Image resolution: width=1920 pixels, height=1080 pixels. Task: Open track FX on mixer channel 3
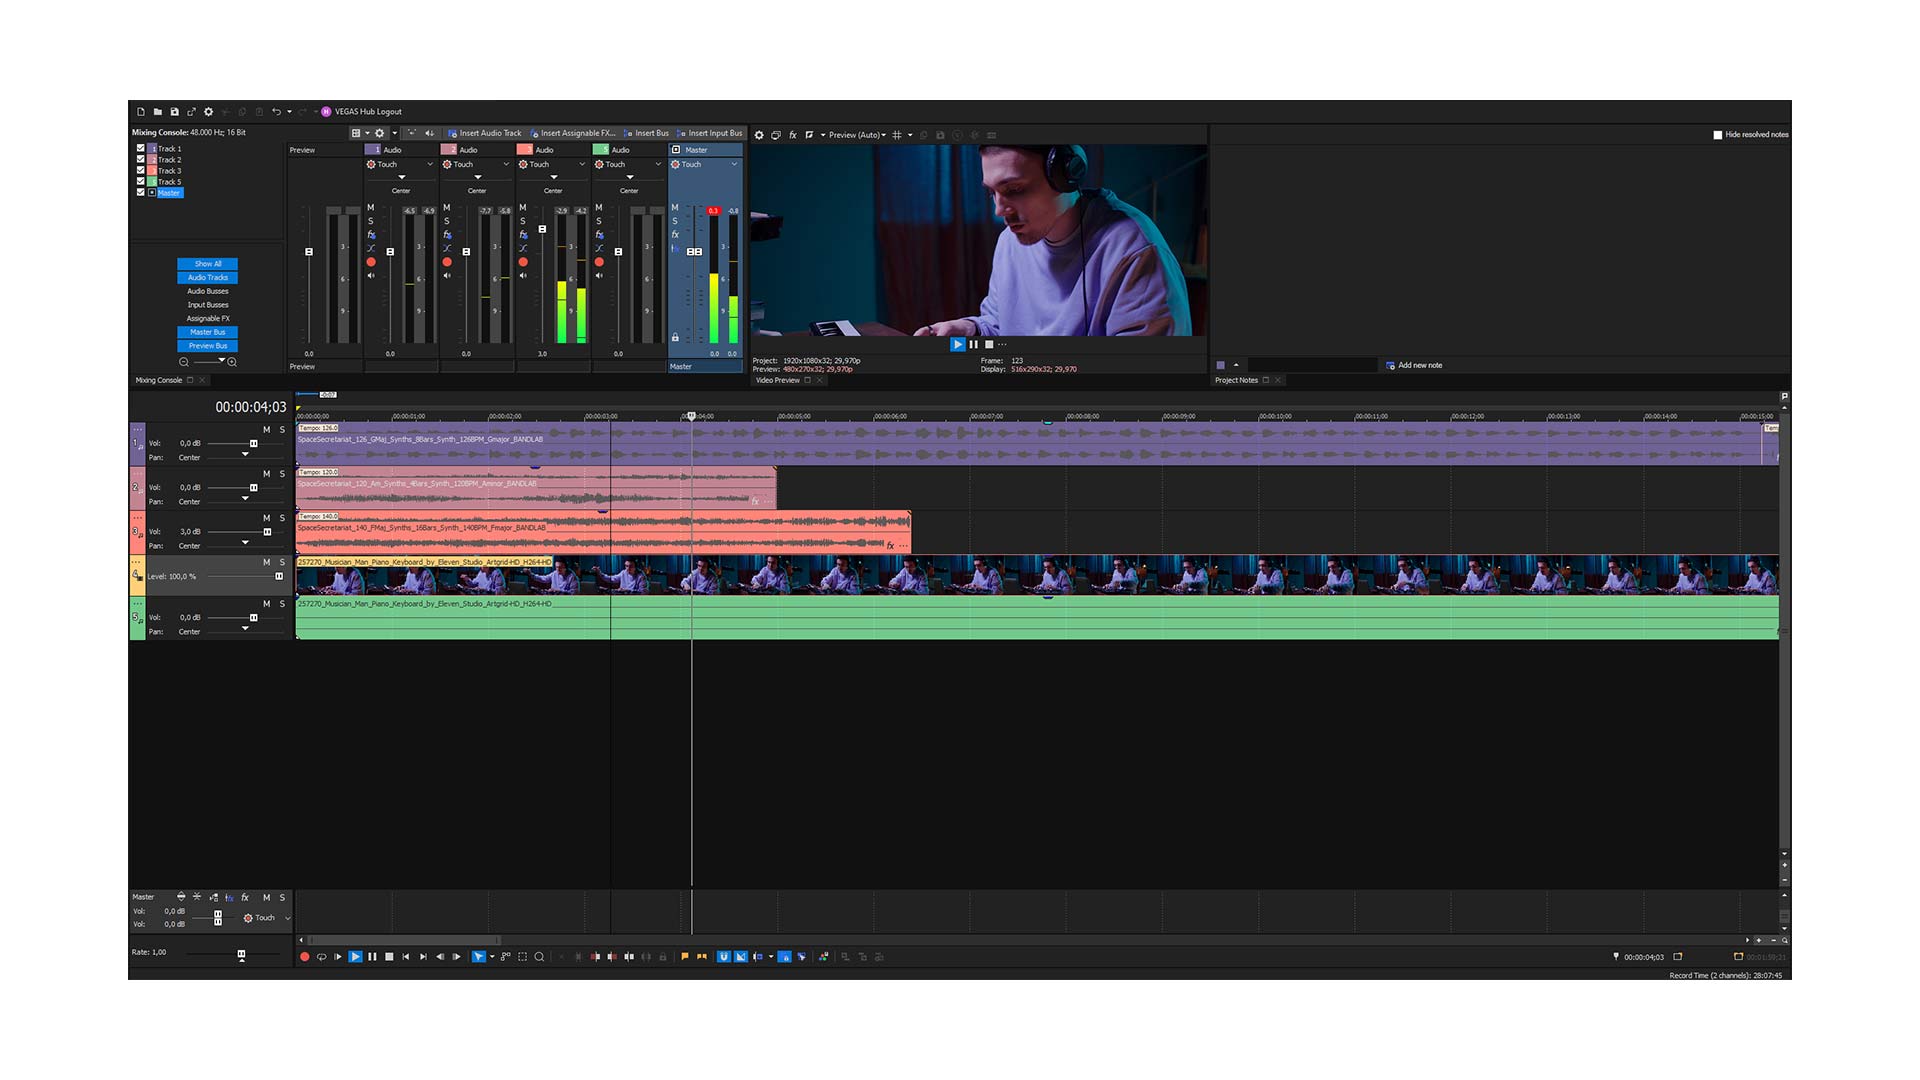pos(523,235)
